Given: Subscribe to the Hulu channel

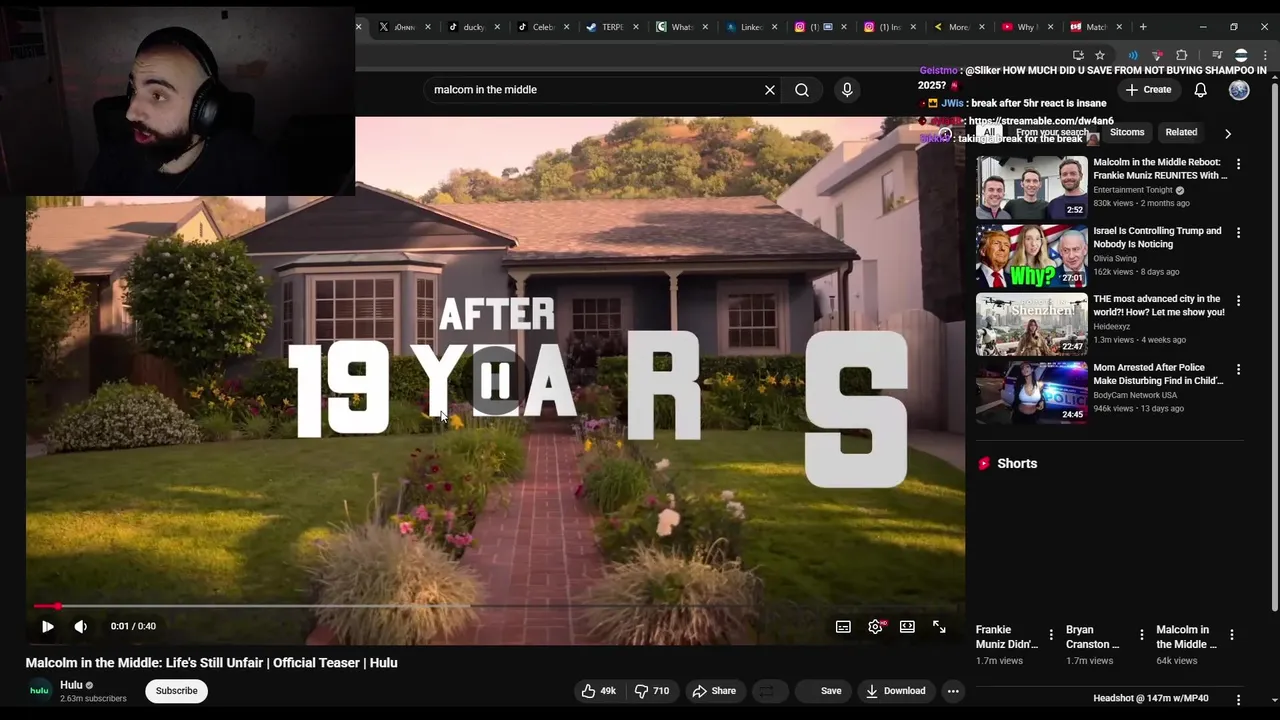Looking at the screenshot, I should pos(176,691).
